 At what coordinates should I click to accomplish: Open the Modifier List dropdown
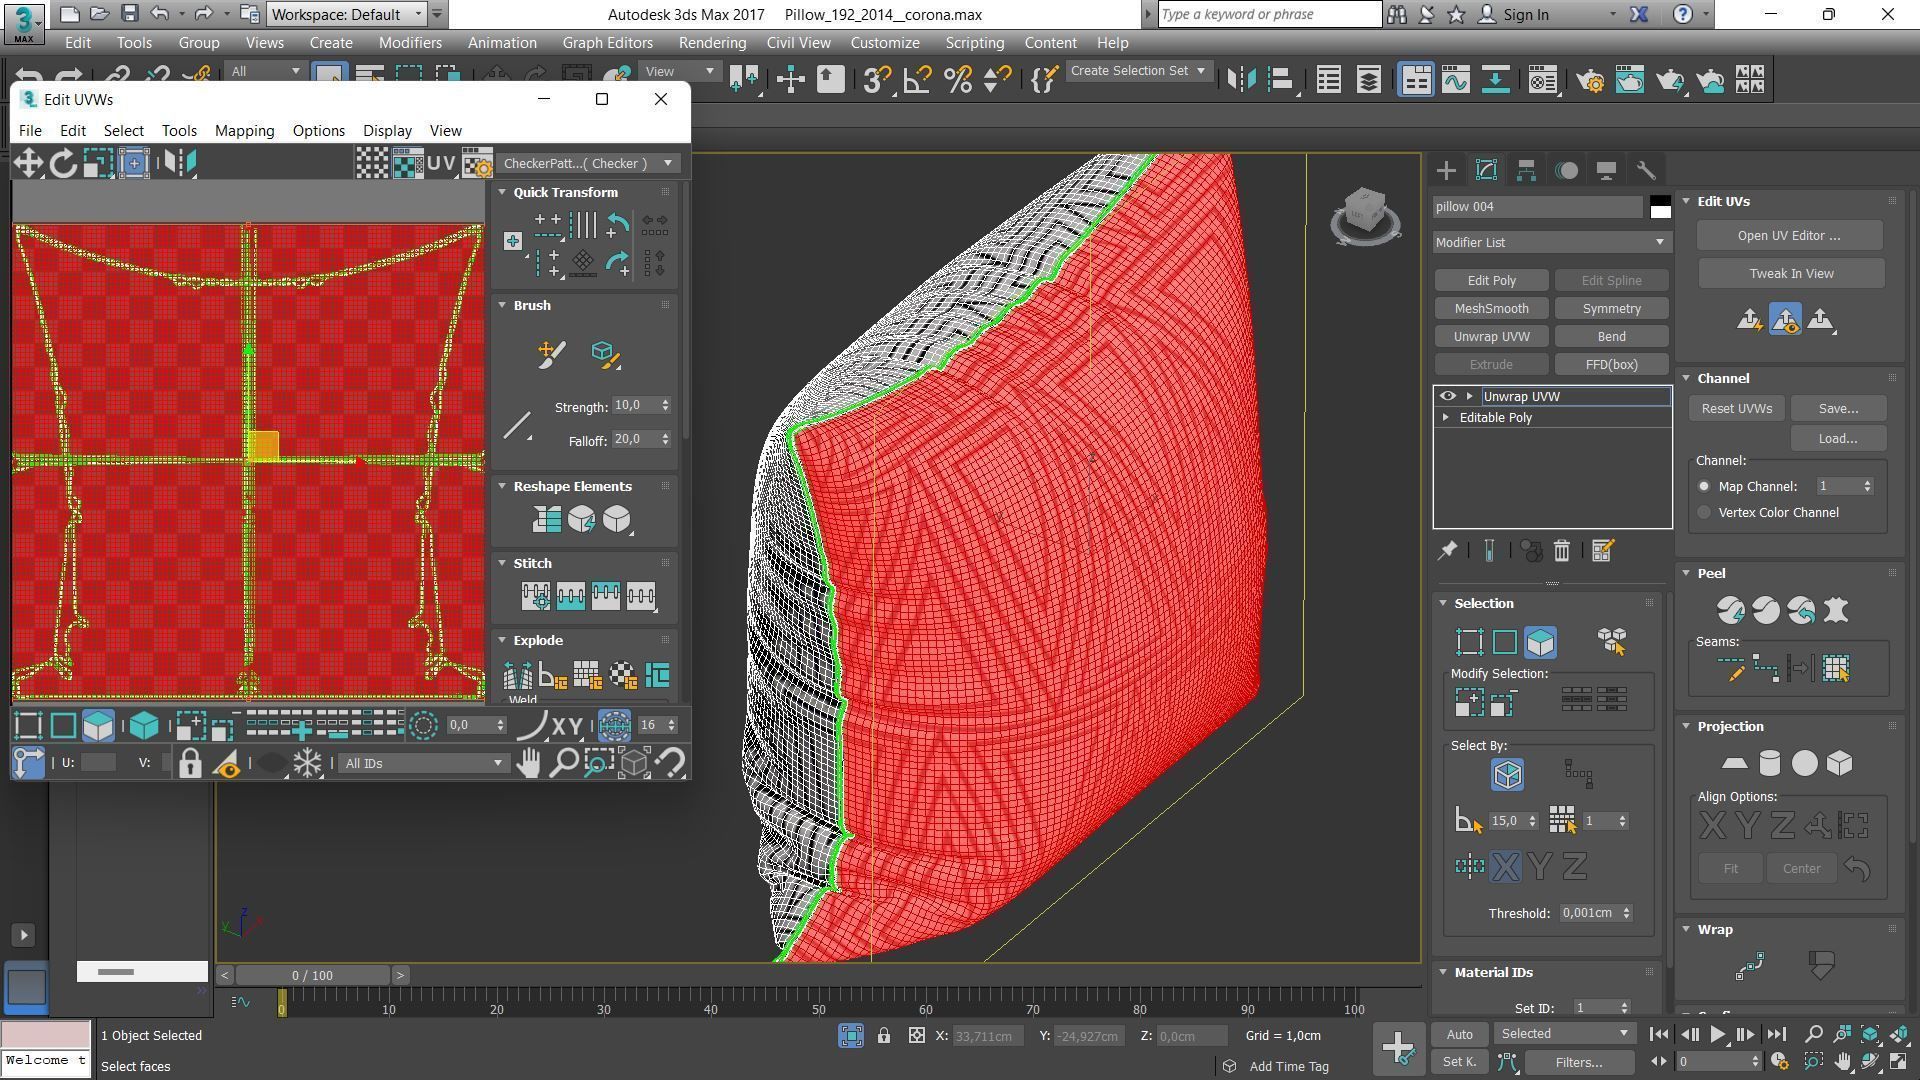[x=1551, y=242]
